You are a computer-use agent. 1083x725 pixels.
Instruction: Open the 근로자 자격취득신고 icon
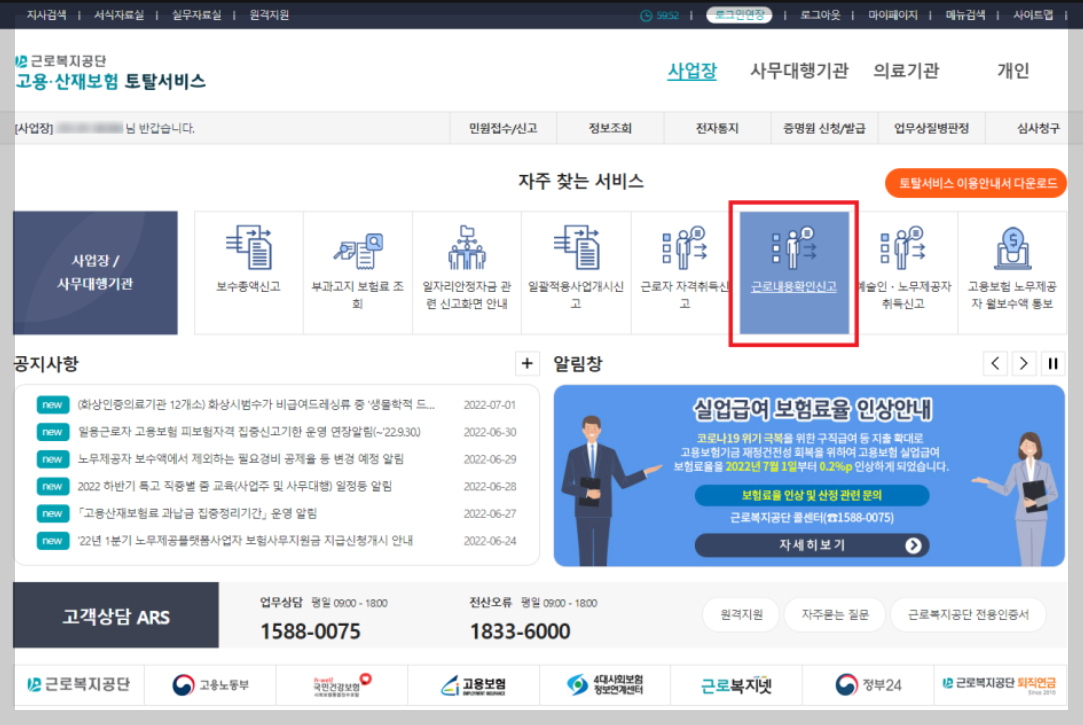click(684, 272)
